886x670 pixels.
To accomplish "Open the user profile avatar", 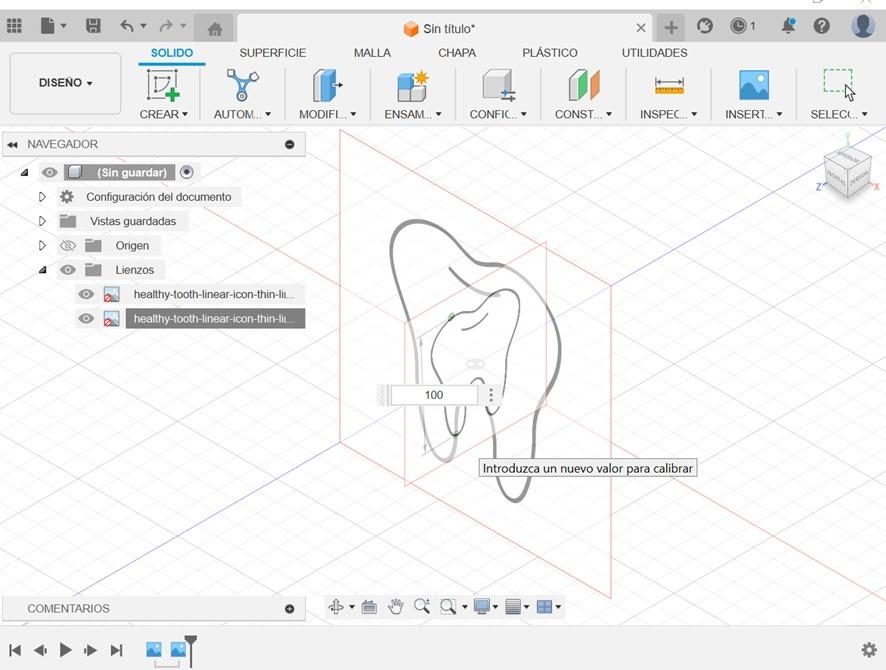I will pos(863,25).
